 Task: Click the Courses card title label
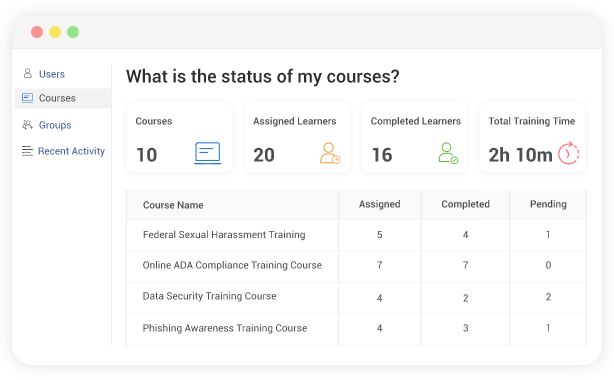[154, 121]
